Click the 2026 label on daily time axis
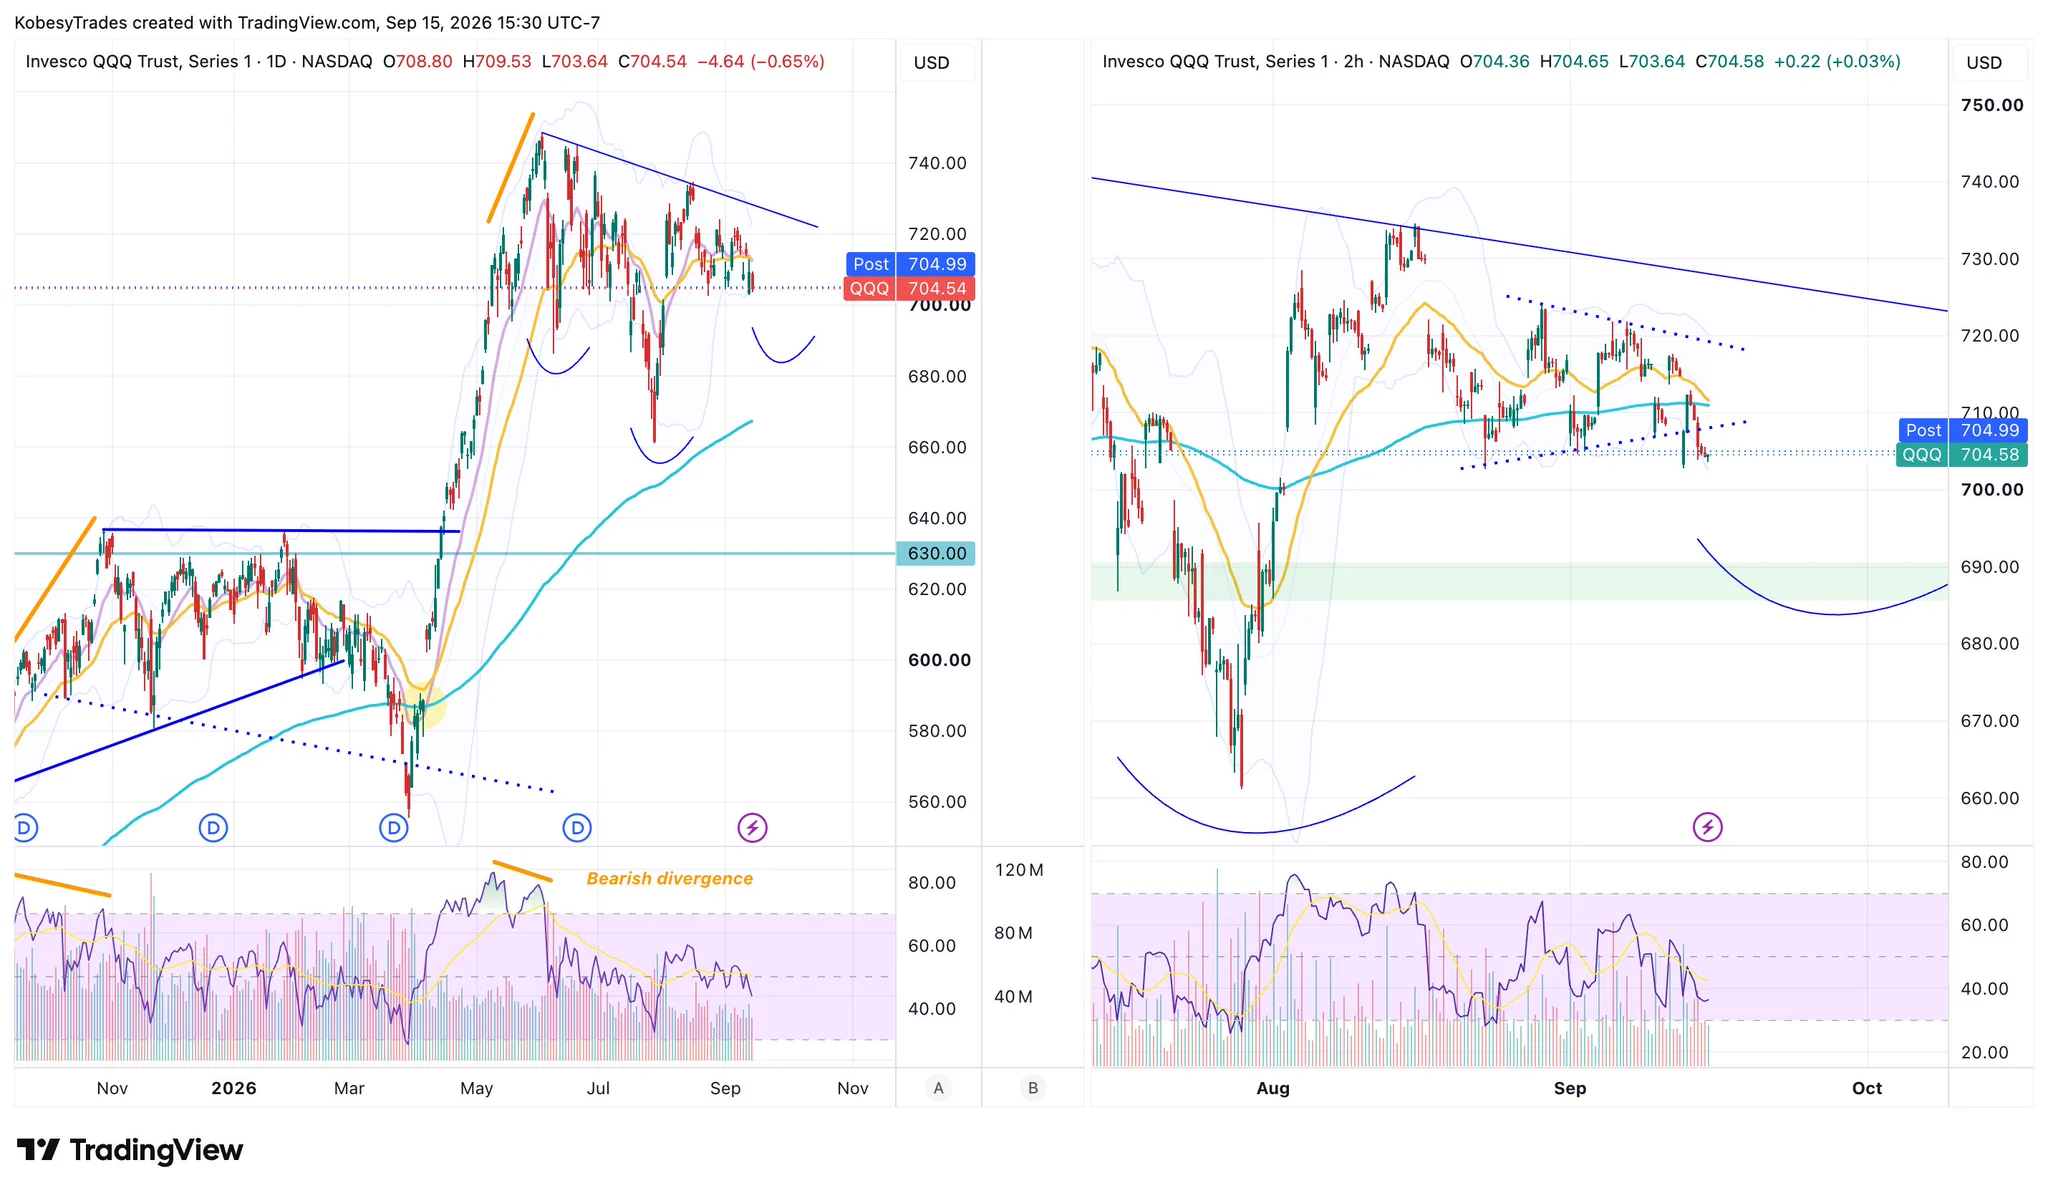2048x1193 pixels. (x=234, y=1088)
